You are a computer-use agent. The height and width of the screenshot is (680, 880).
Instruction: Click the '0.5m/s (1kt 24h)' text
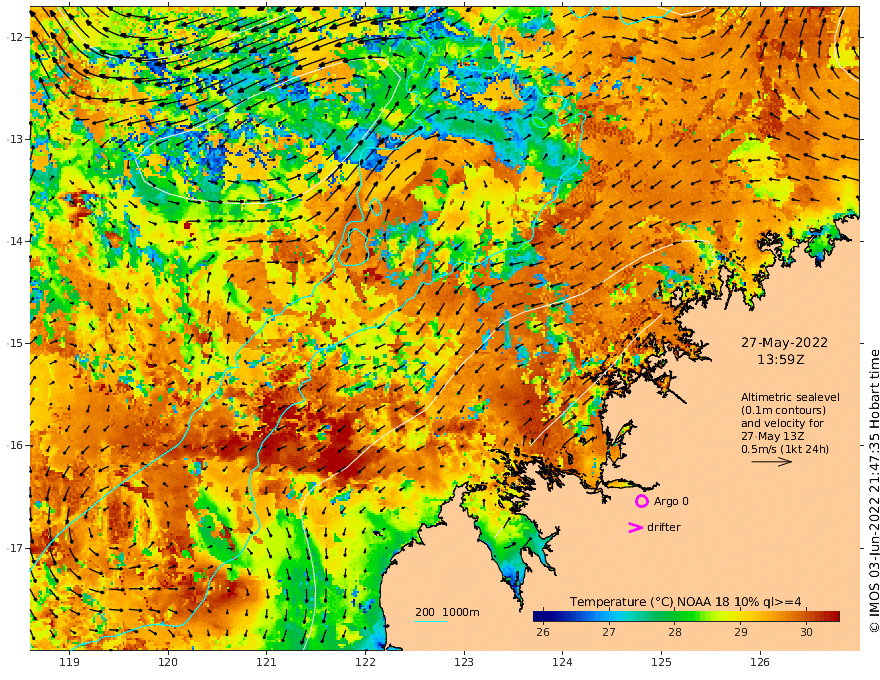[x=785, y=449]
